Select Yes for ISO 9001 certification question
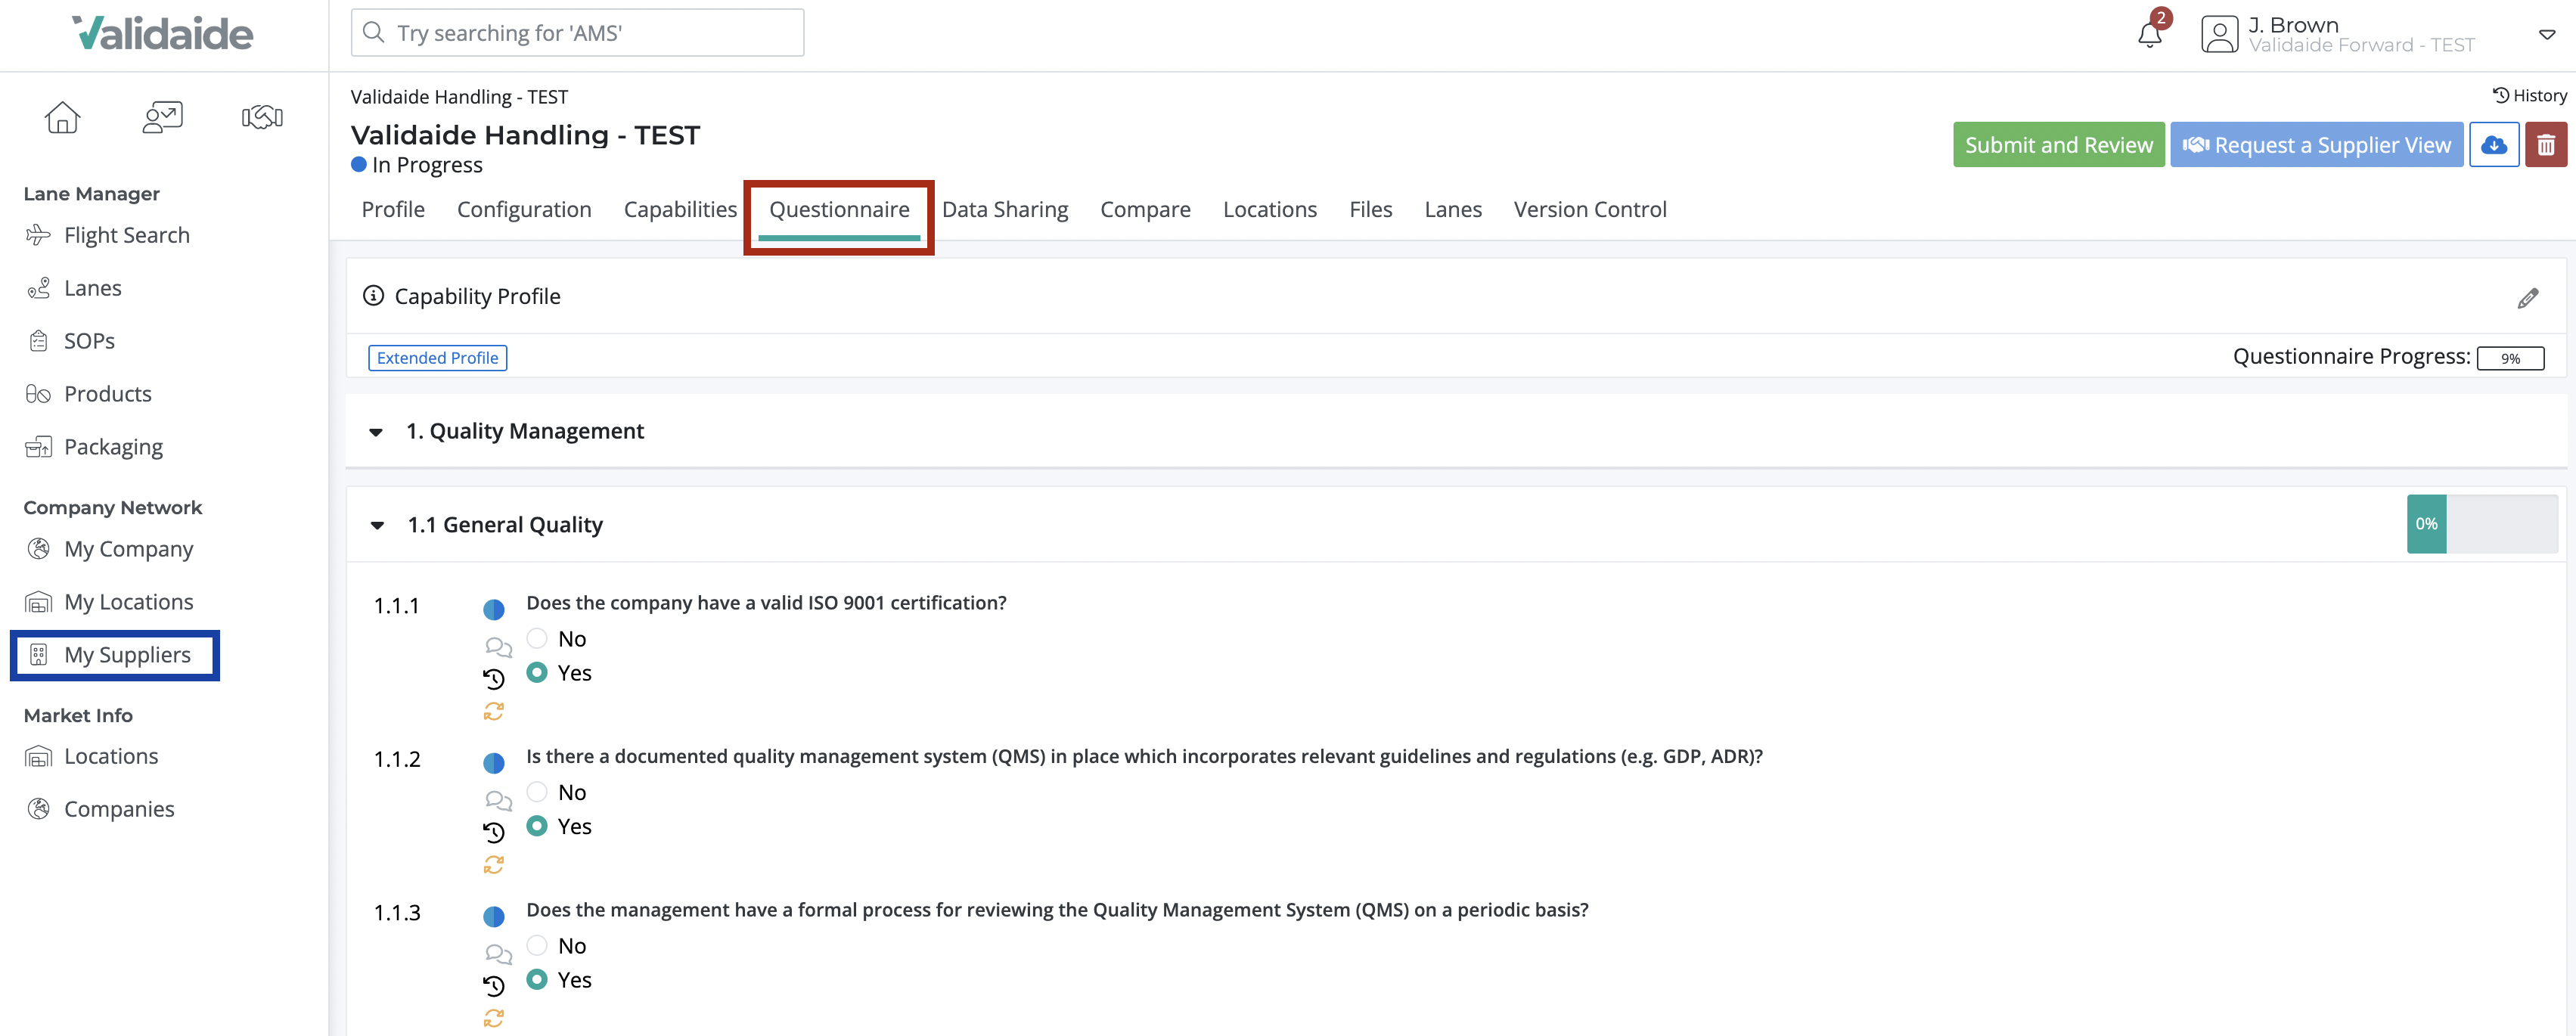Viewport: 2576px width, 1036px height. [x=537, y=672]
